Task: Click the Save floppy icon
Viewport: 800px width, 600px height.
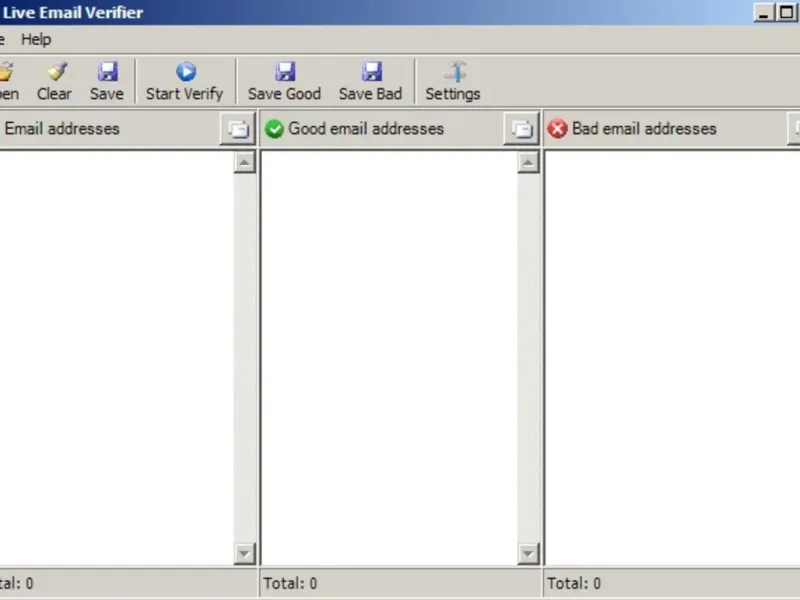Action: (108, 72)
